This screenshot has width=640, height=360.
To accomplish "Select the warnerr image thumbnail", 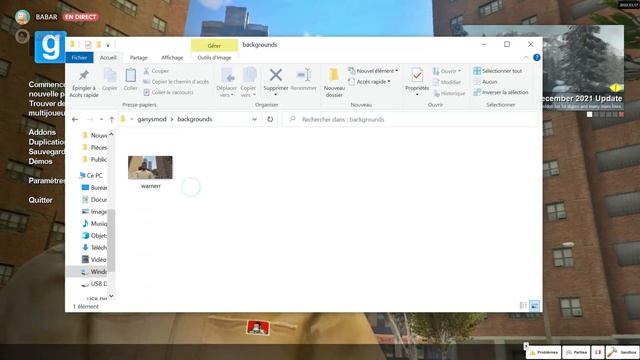I will [x=150, y=167].
